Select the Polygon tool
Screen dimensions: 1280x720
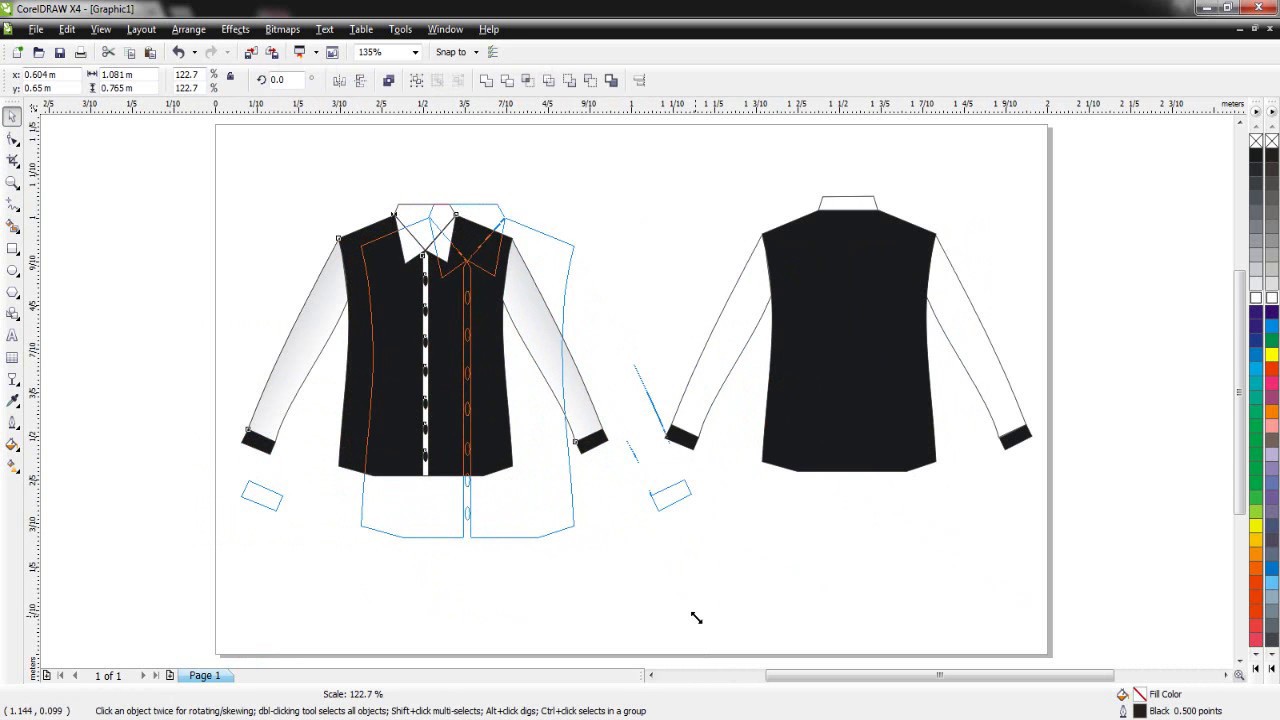12,292
